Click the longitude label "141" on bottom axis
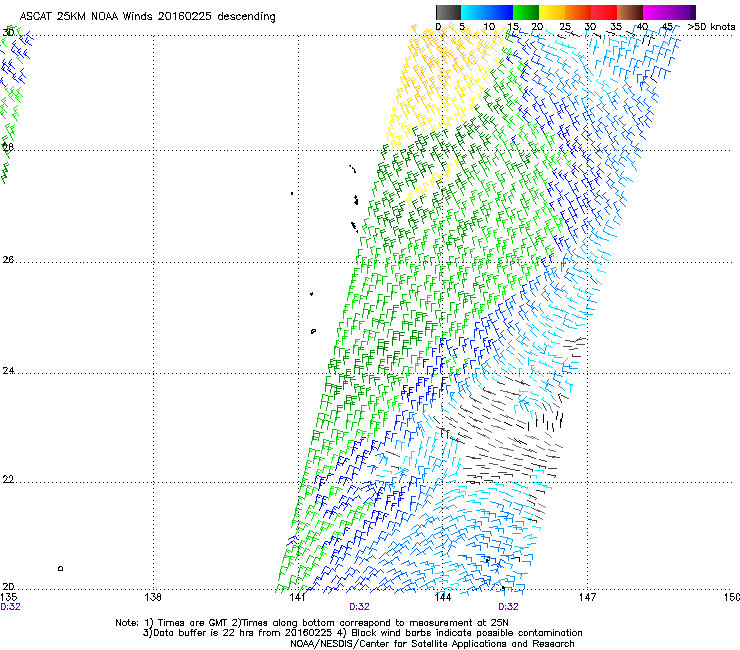Viewport: 740px width, 650px height. [x=297, y=597]
